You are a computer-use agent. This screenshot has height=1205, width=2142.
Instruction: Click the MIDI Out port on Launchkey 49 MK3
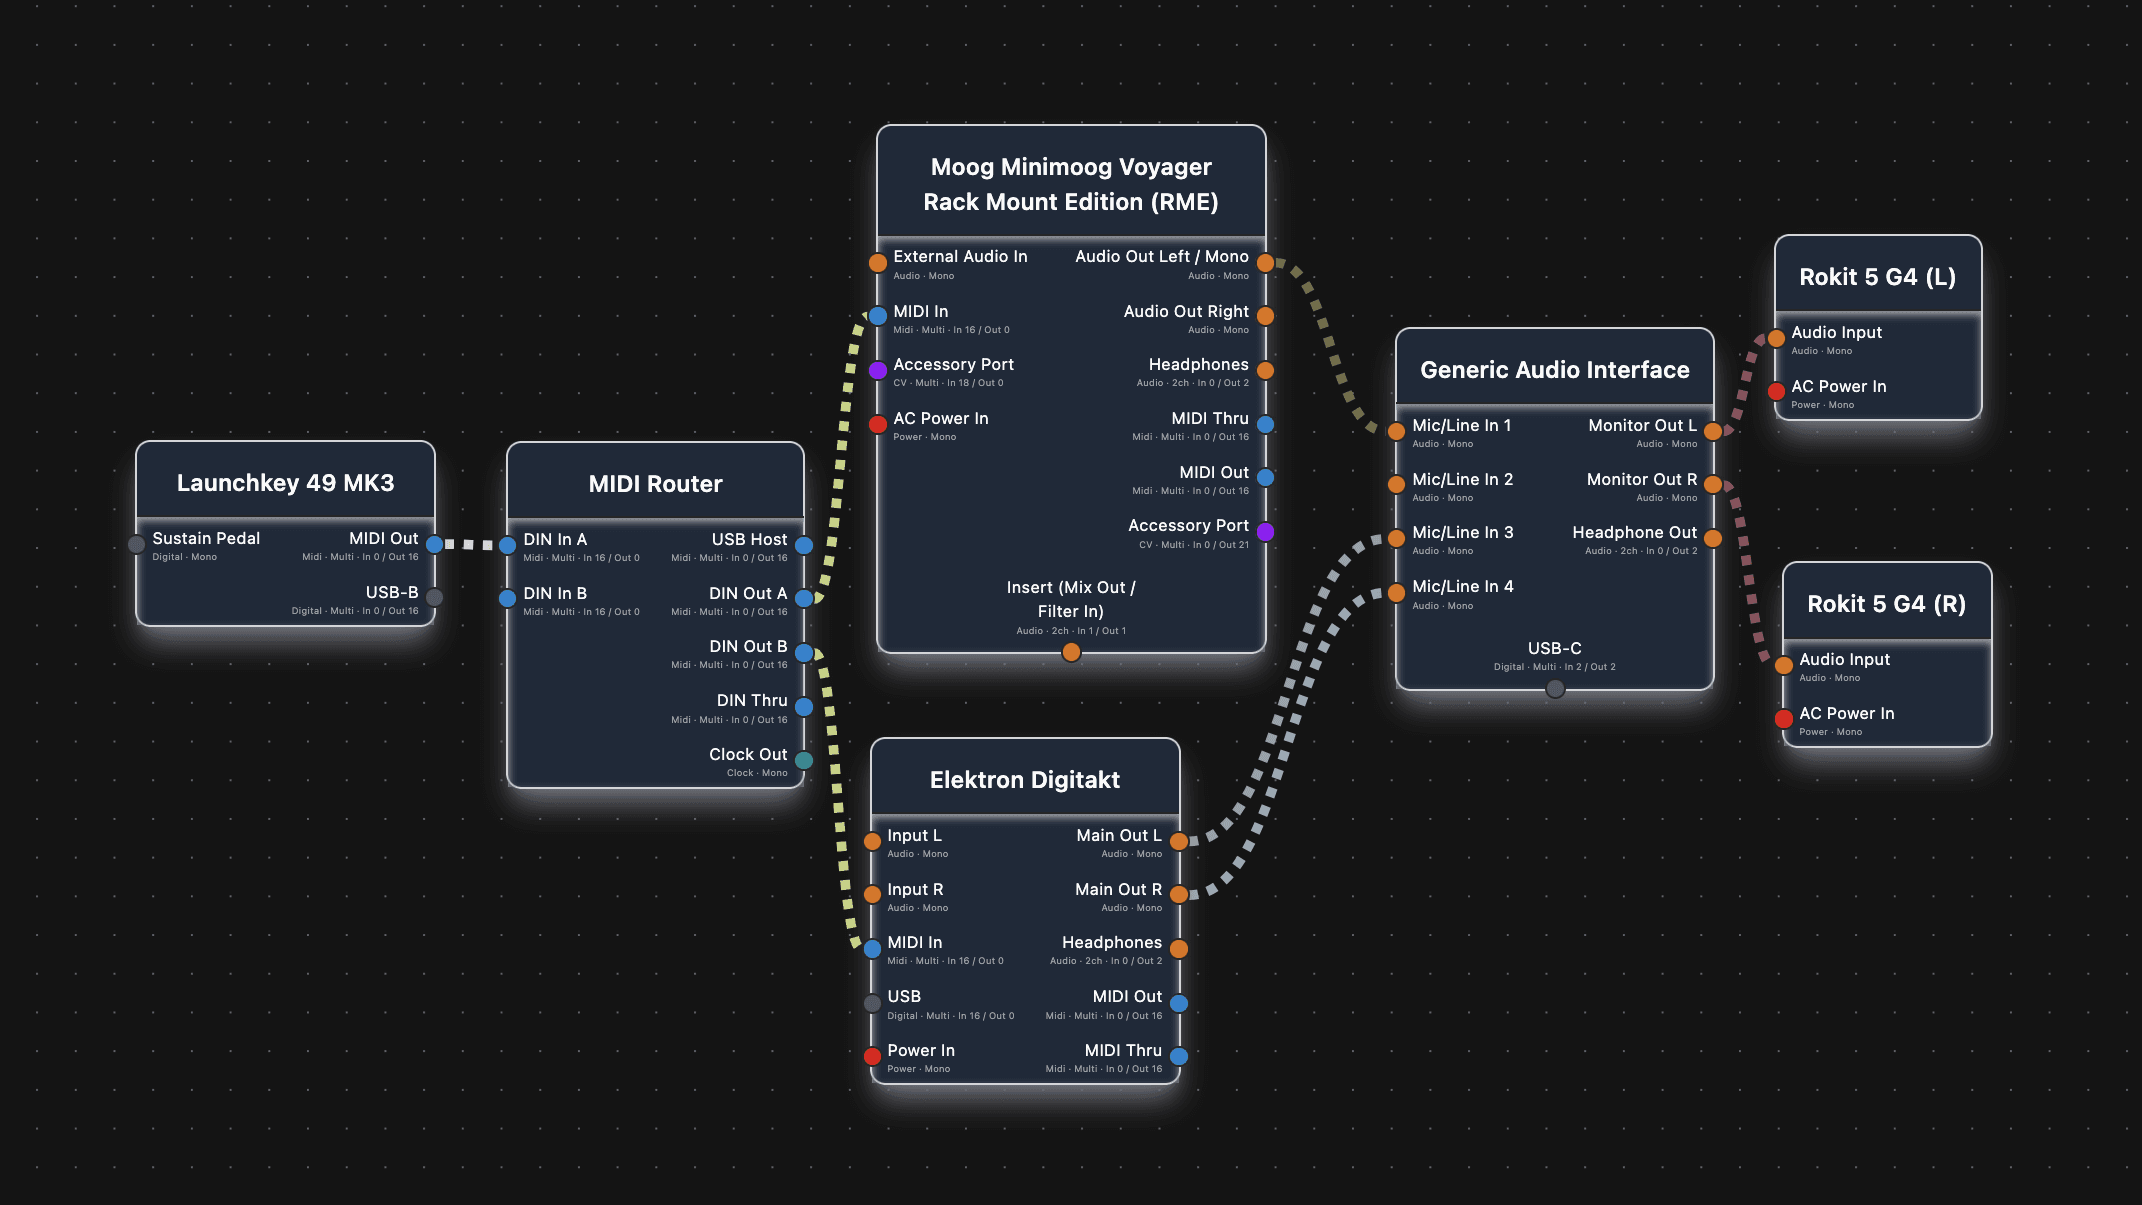point(433,544)
